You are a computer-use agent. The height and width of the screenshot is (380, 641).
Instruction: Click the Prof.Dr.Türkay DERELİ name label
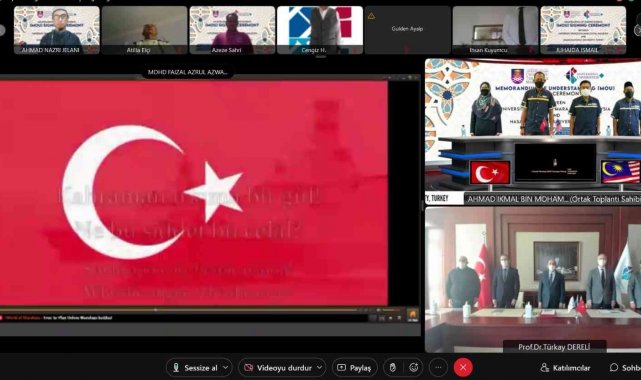(x=554, y=347)
